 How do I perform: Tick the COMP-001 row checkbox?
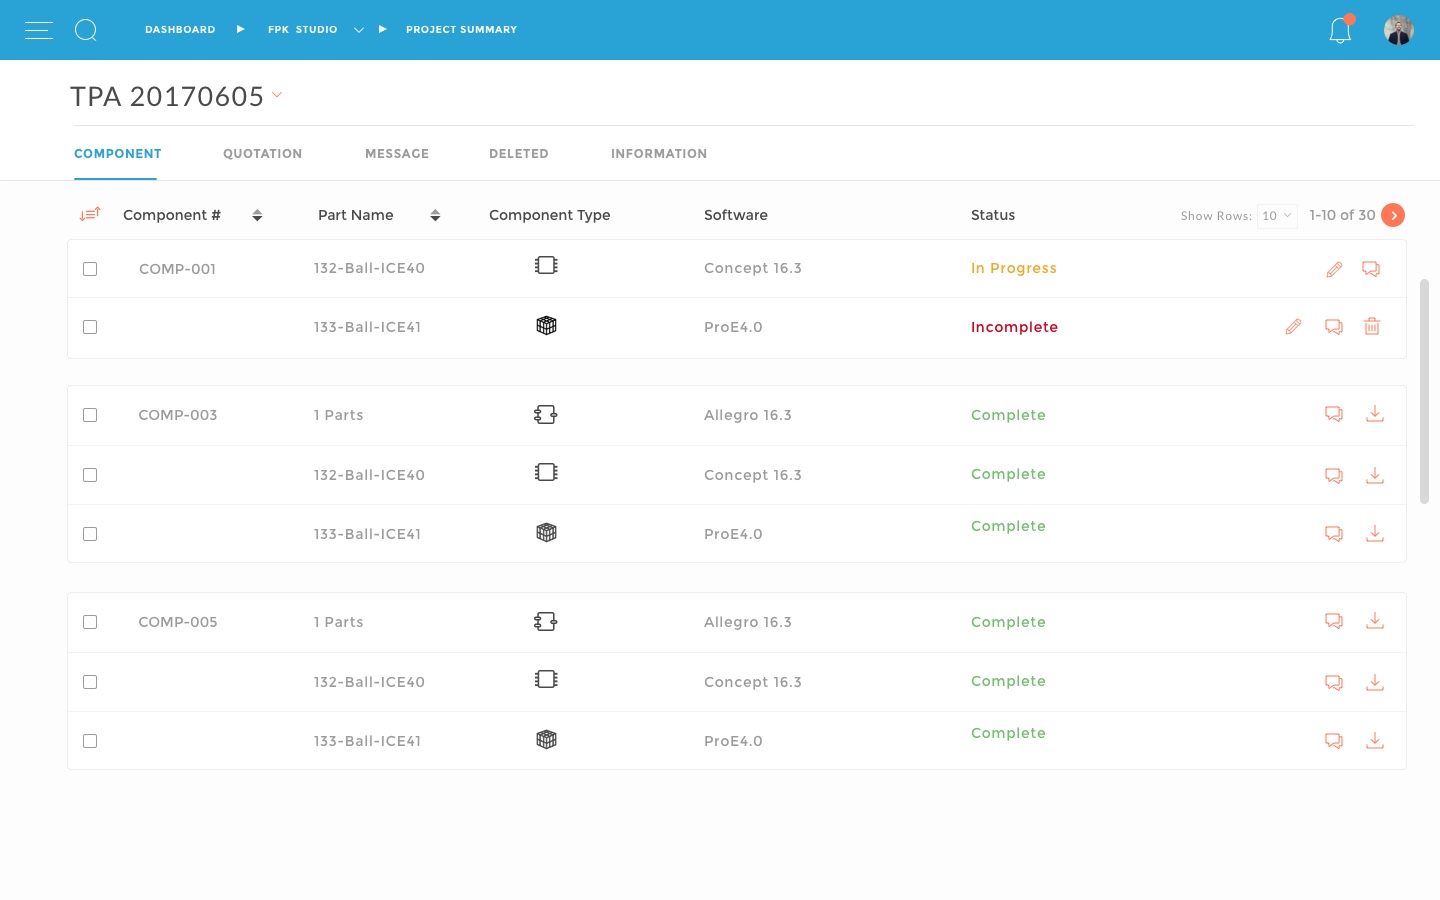(90, 269)
